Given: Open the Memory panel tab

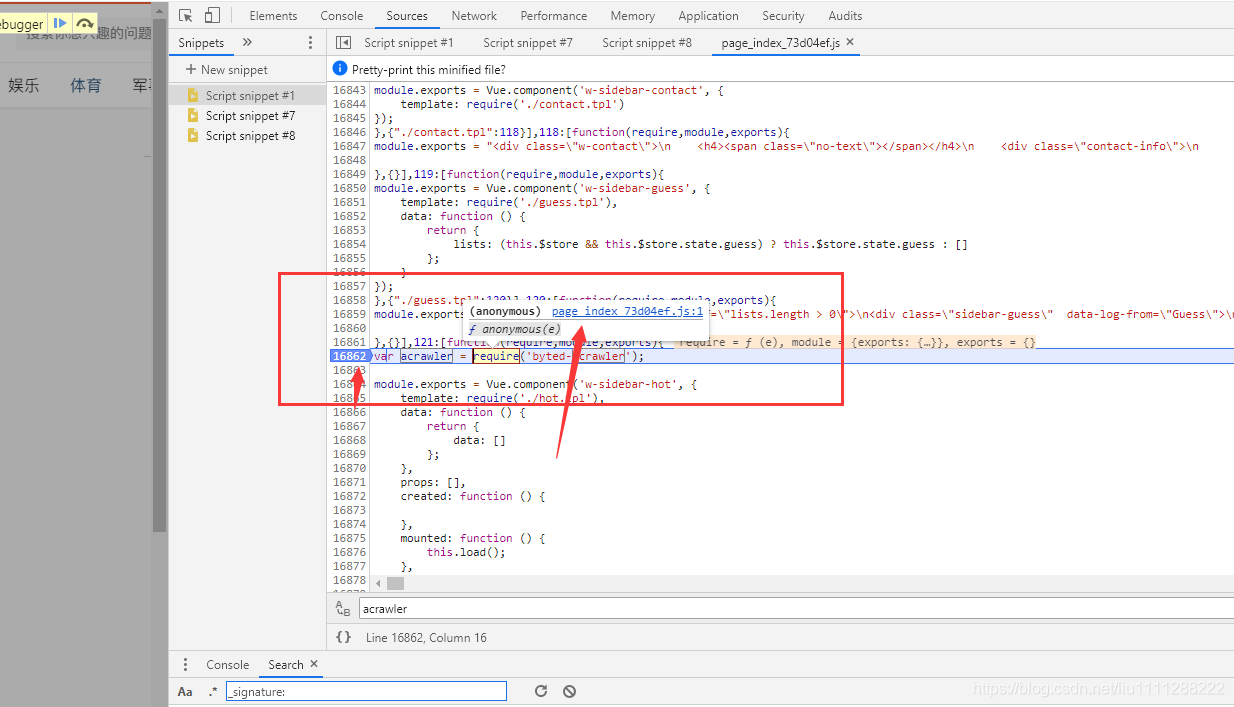Looking at the screenshot, I should pos(633,16).
